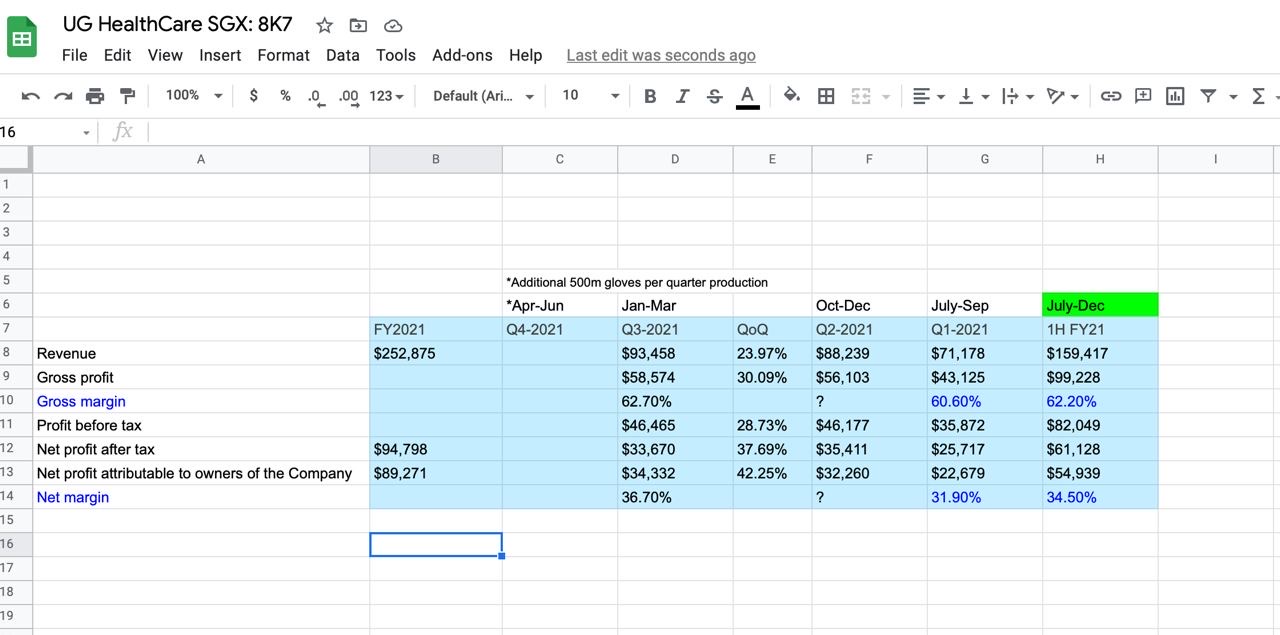Select the paint format roller
1280x635 pixels.
[x=127, y=96]
